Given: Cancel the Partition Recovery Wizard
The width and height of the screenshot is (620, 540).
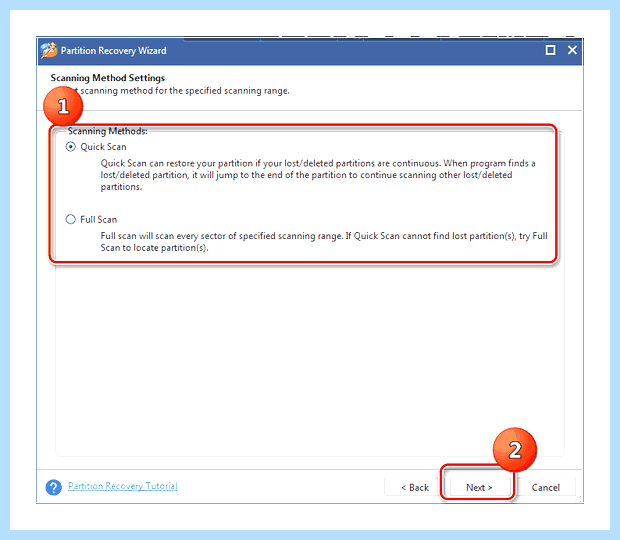Looking at the screenshot, I should 545,487.
